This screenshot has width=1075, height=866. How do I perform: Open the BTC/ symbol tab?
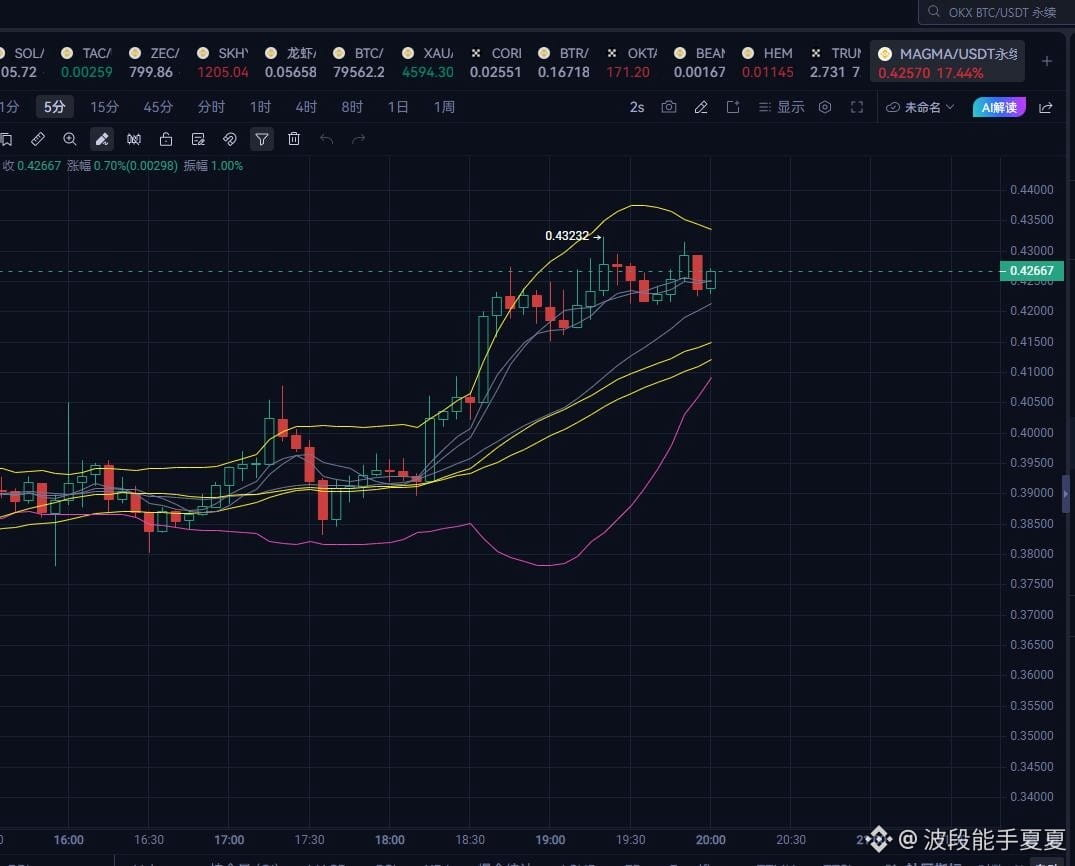359,62
